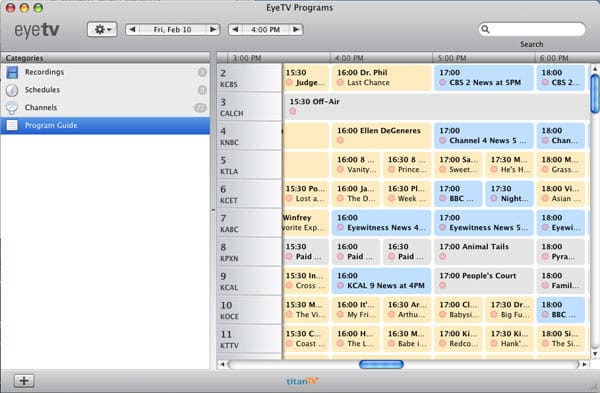Select channel 2 KCBS row header
The height and width of the screenshot is (393, 600).
249,78
